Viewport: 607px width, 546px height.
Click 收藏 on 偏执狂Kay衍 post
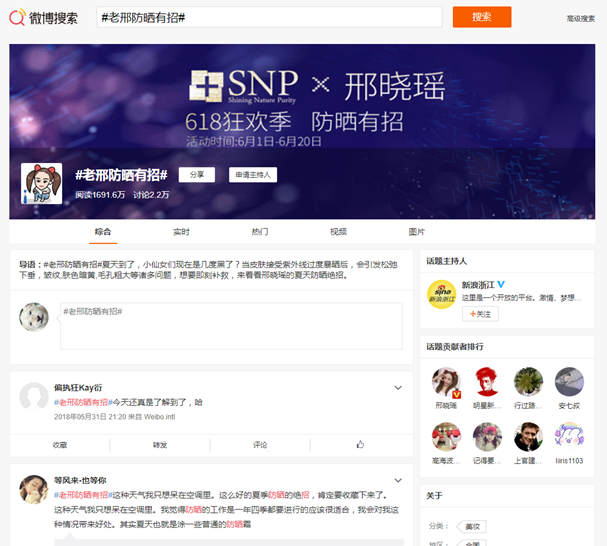coord(60,445)
